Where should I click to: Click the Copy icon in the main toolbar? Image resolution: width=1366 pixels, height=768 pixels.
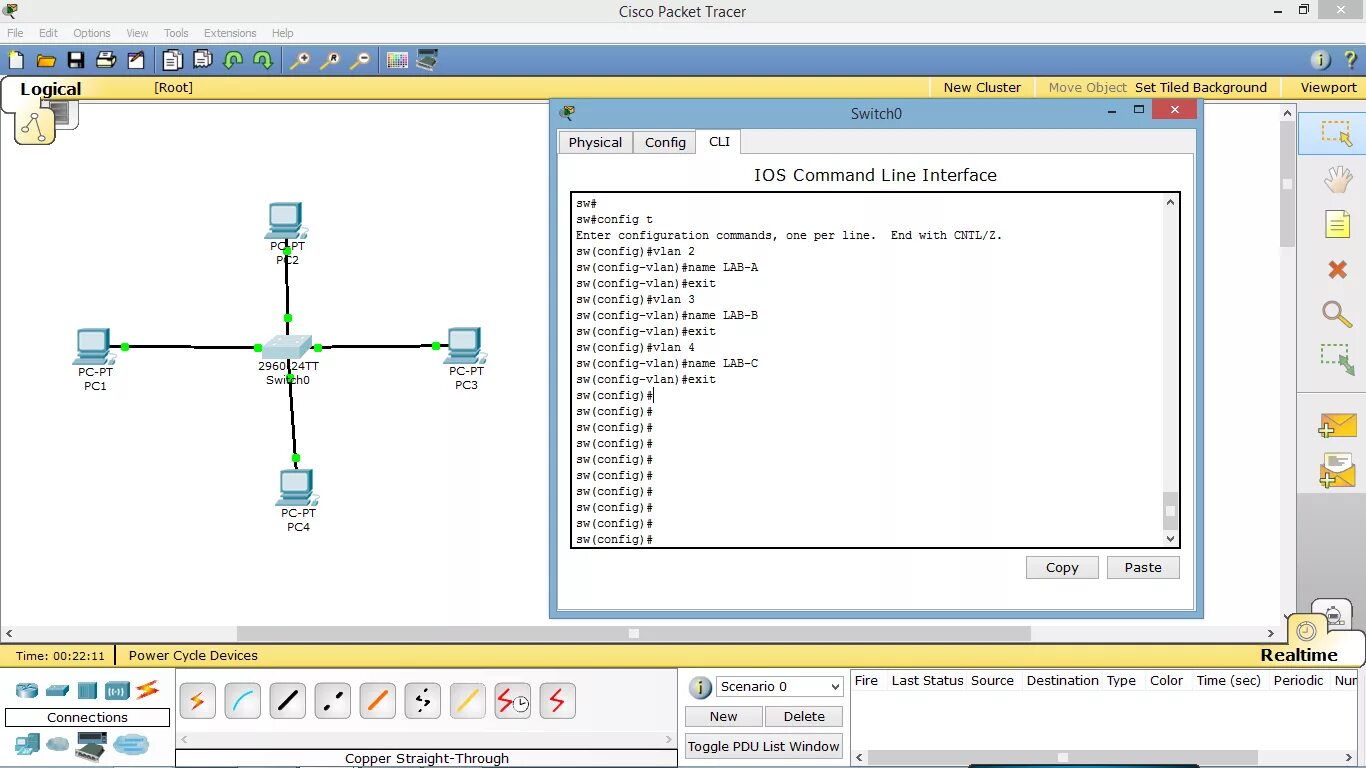tap(173, 60)
